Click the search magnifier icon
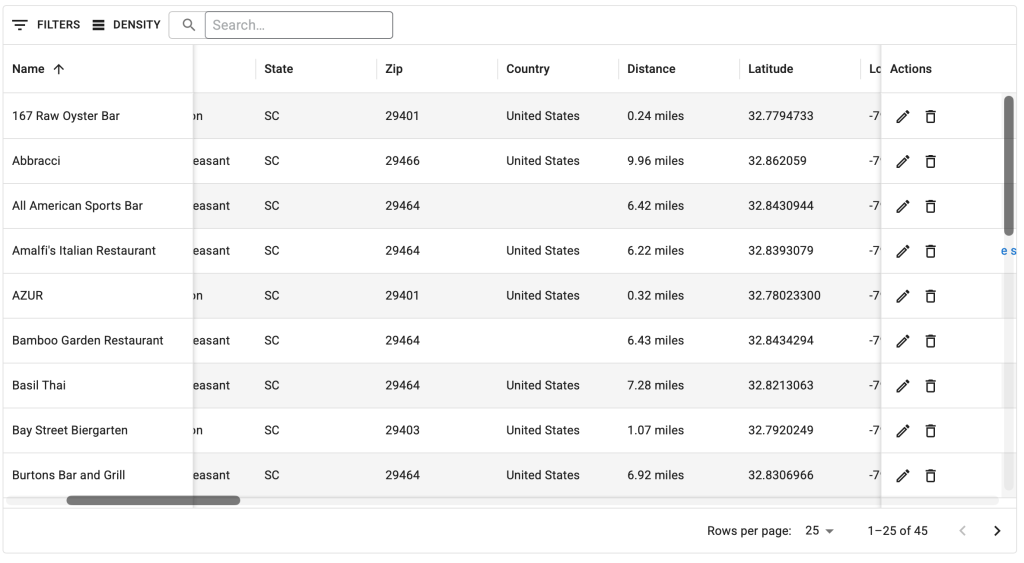The width and height of the screenshot is (1024, 563). [x=189, y=25]
